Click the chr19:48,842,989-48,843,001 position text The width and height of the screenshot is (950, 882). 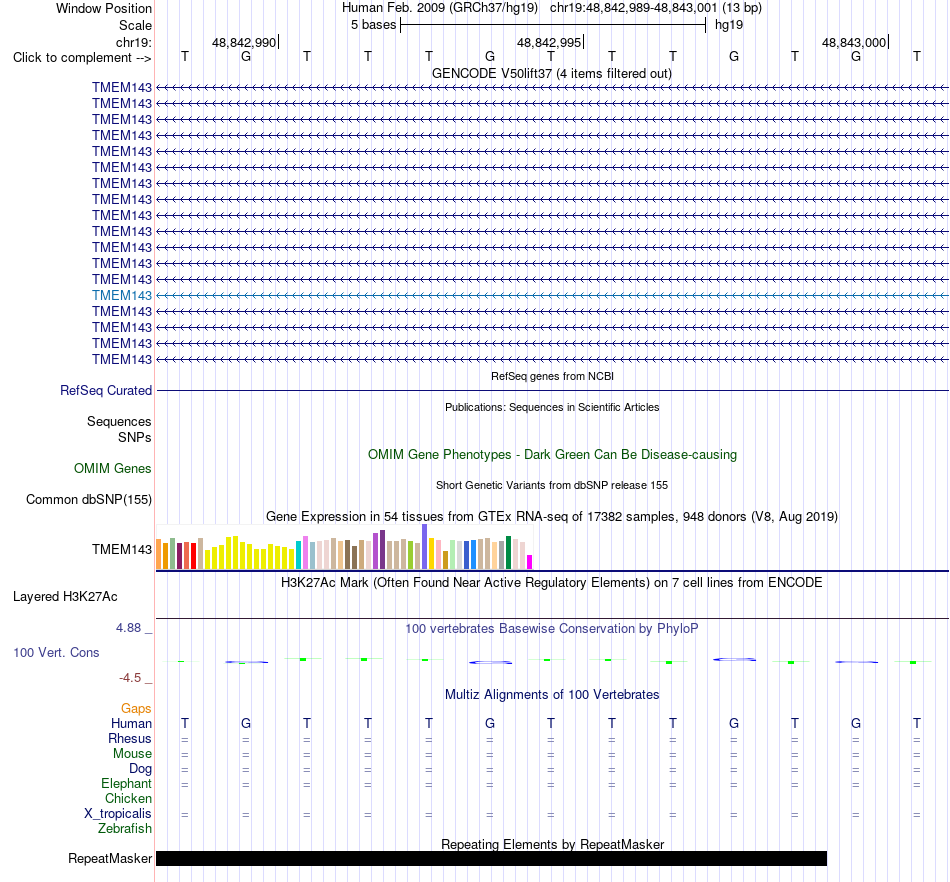coord(633,8)
